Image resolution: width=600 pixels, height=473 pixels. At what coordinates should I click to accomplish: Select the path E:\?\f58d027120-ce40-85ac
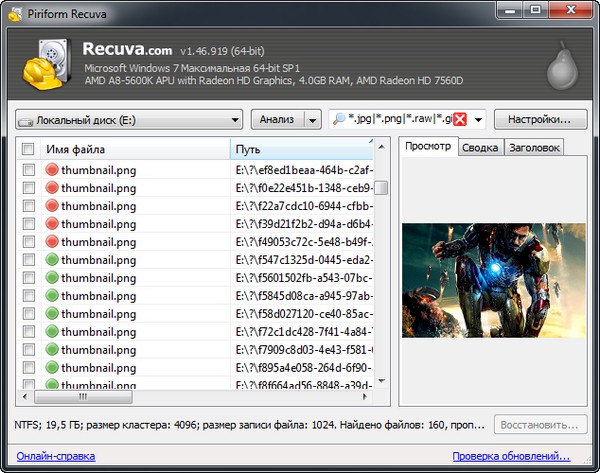click(304, 314)
